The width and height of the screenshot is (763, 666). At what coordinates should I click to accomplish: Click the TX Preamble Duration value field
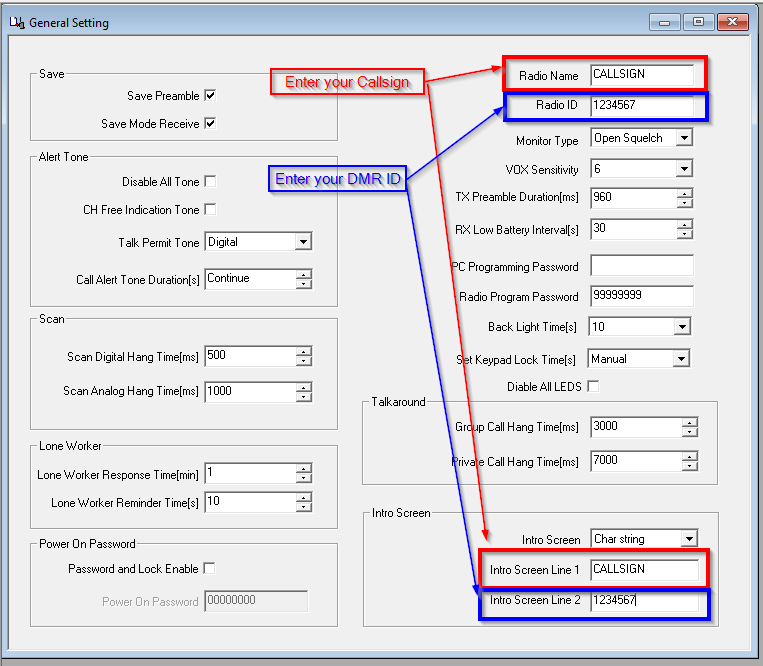pos(634,198)
